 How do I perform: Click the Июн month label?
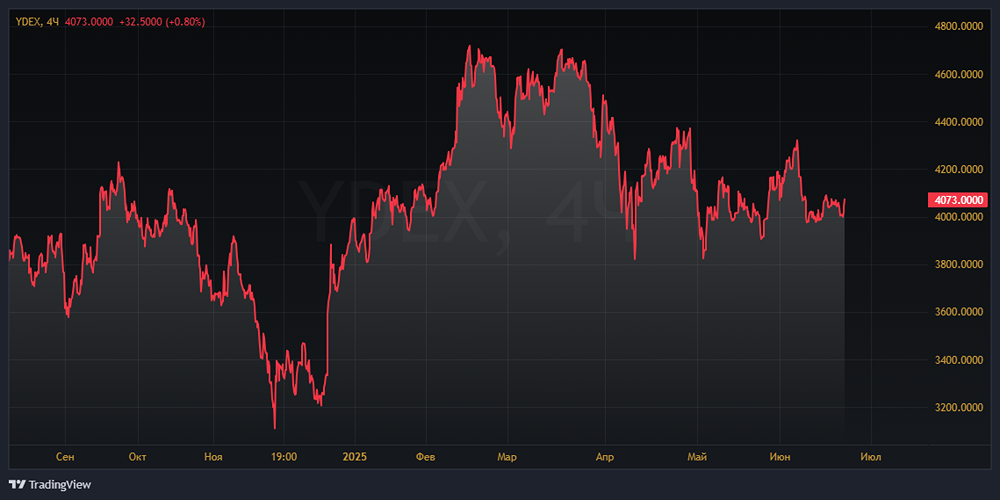781,457
